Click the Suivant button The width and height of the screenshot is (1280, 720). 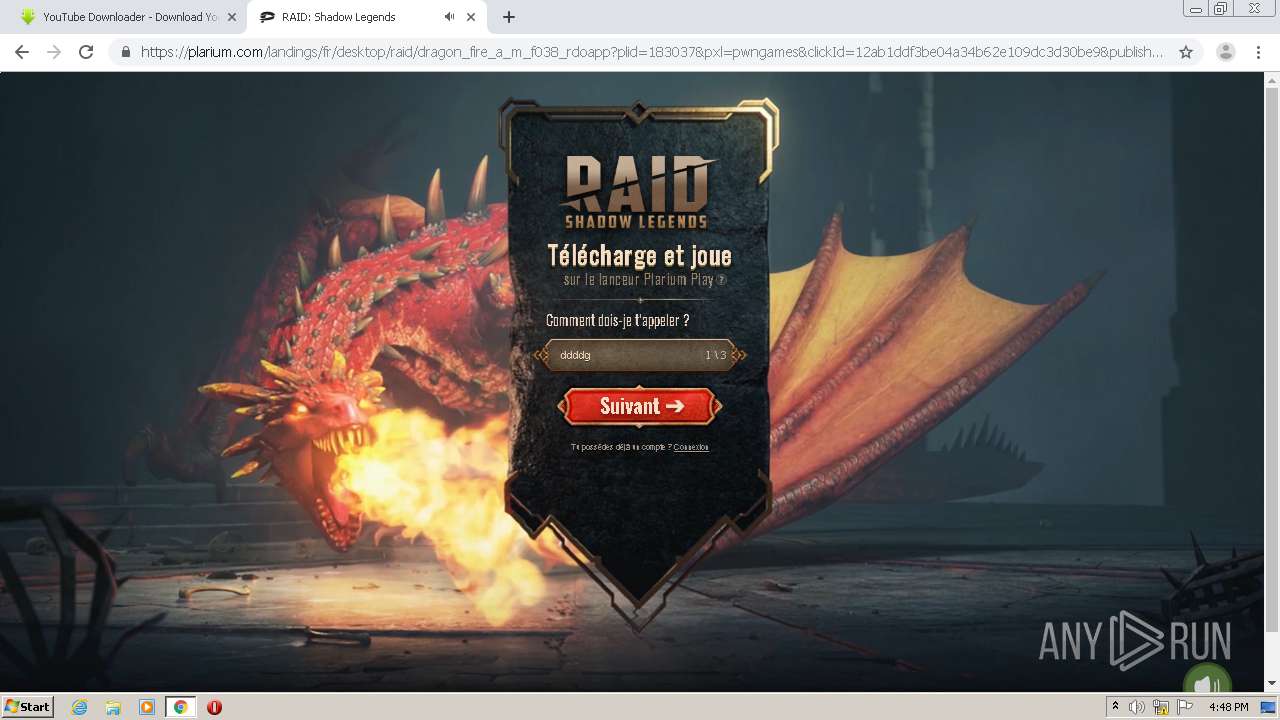(x=640, y=406)
